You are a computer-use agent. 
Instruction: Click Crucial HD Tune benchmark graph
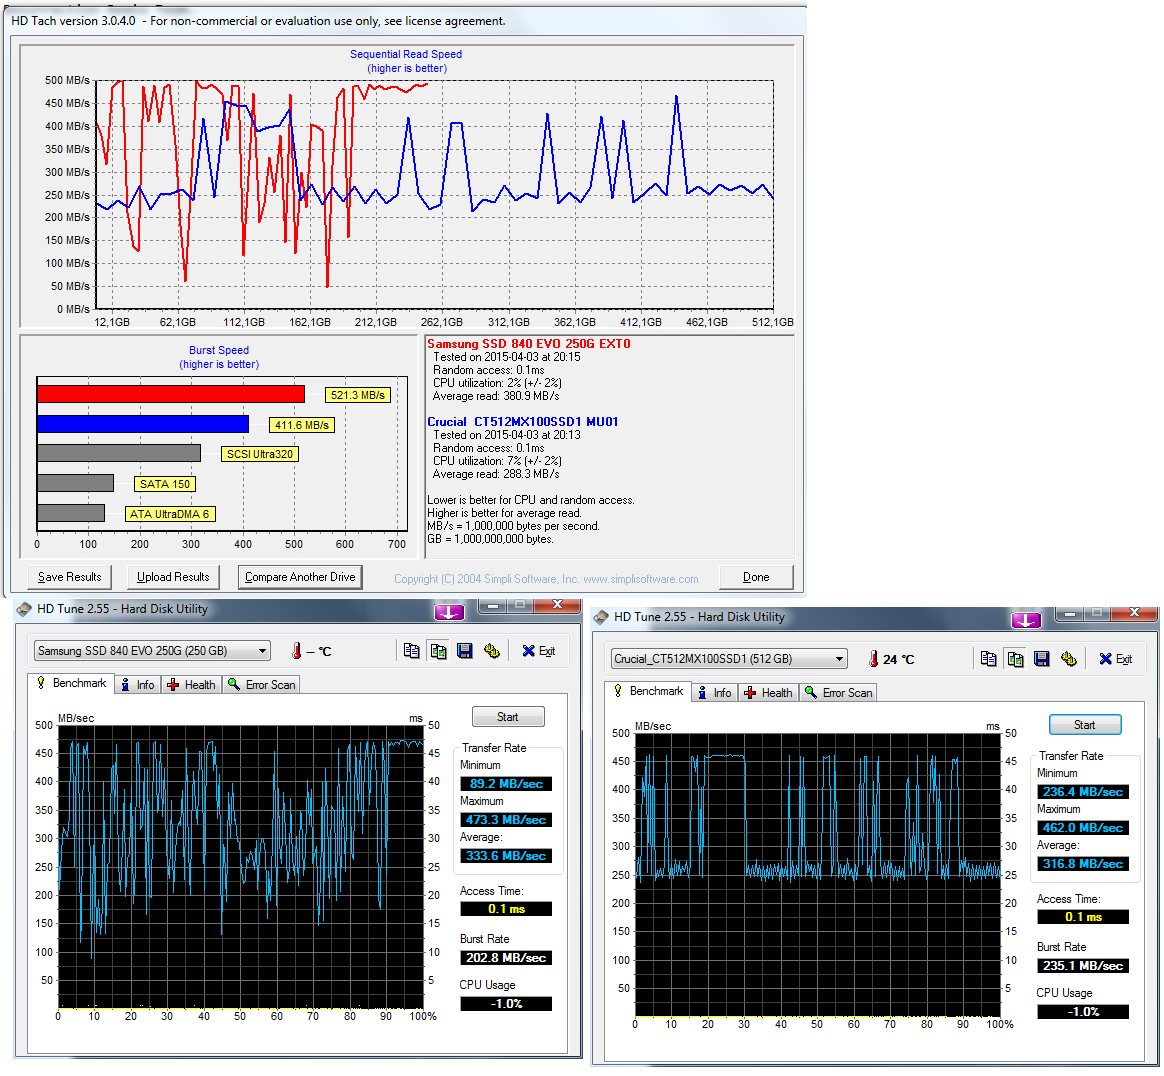(x=817, y=875)
